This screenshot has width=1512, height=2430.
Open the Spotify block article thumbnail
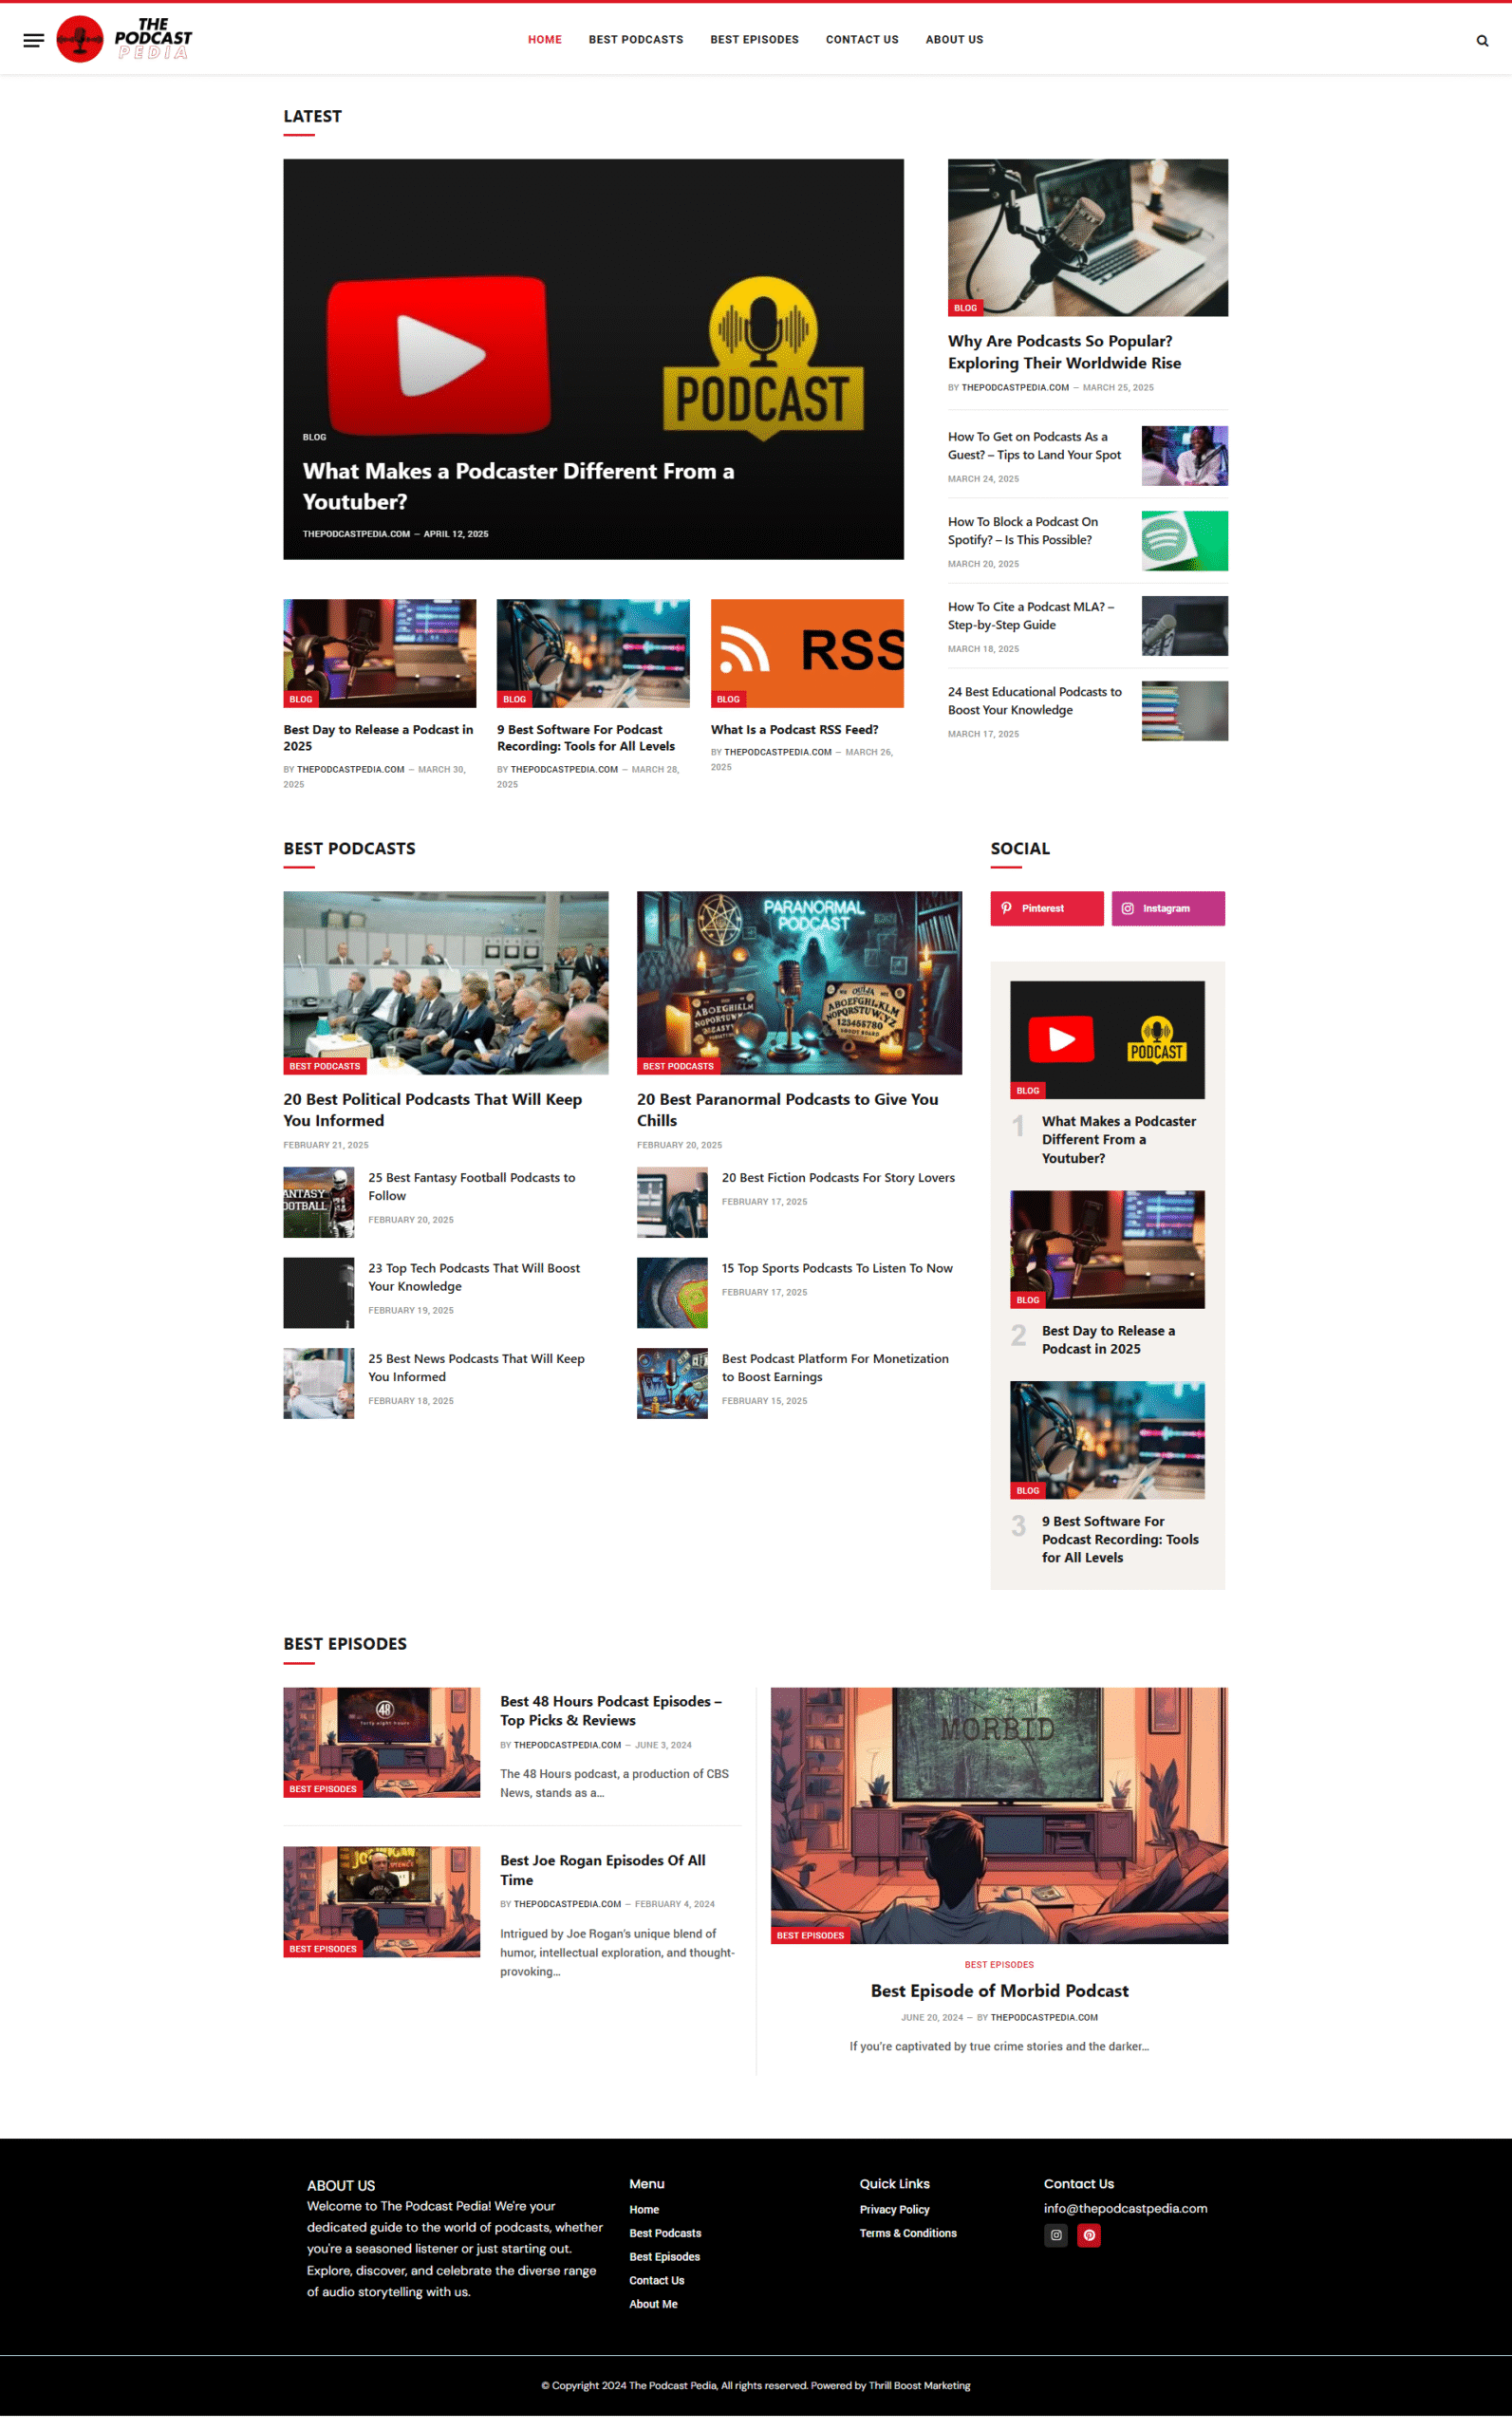coord(1184,541)
